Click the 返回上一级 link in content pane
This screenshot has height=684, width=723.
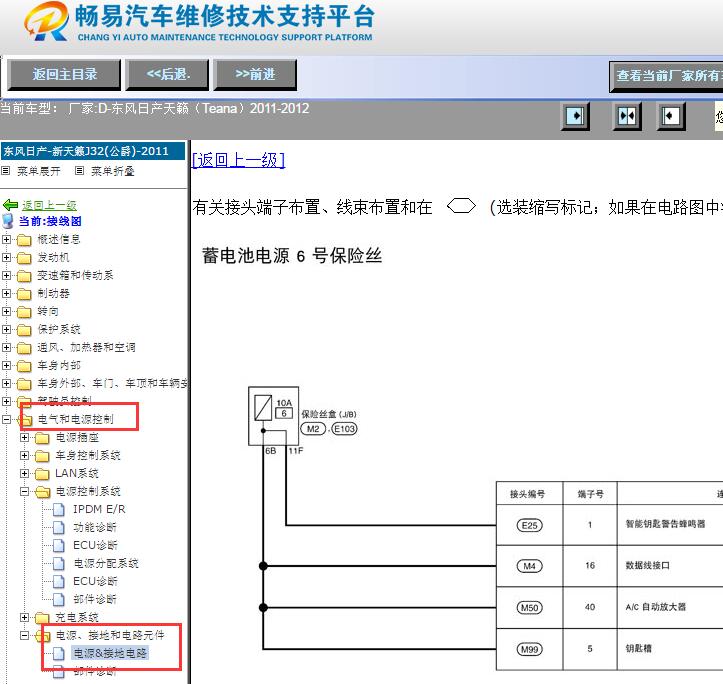coord(238,160)
